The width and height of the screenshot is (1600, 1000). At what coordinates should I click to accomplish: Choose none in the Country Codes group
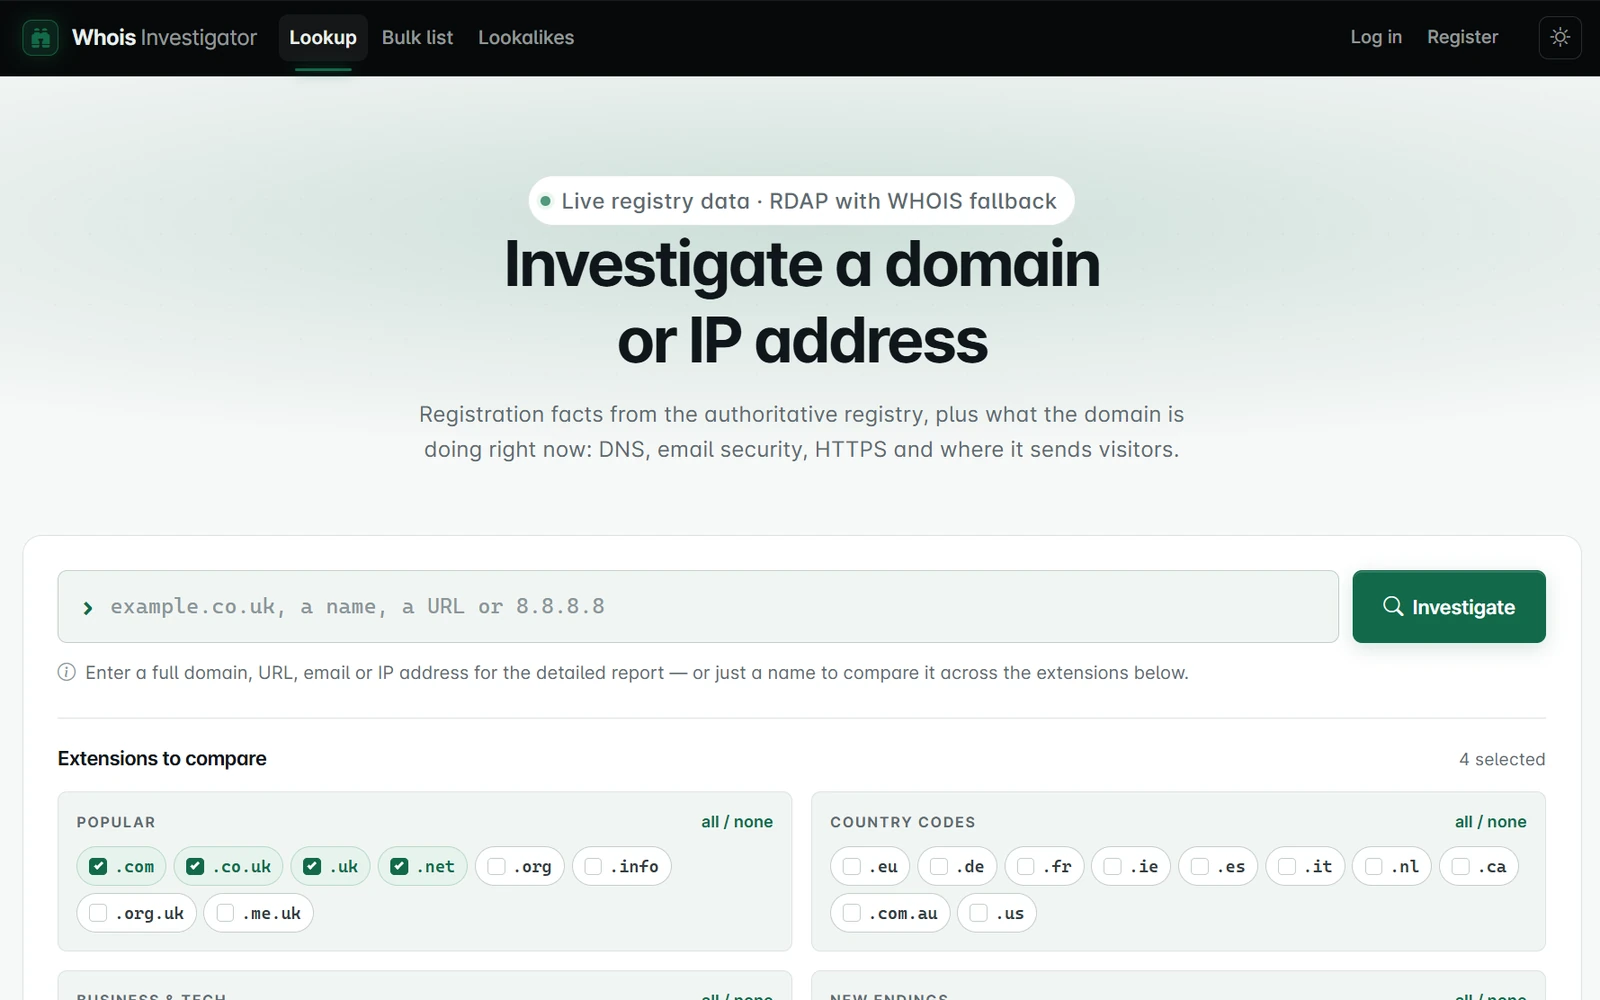[x=1507, y=822]
